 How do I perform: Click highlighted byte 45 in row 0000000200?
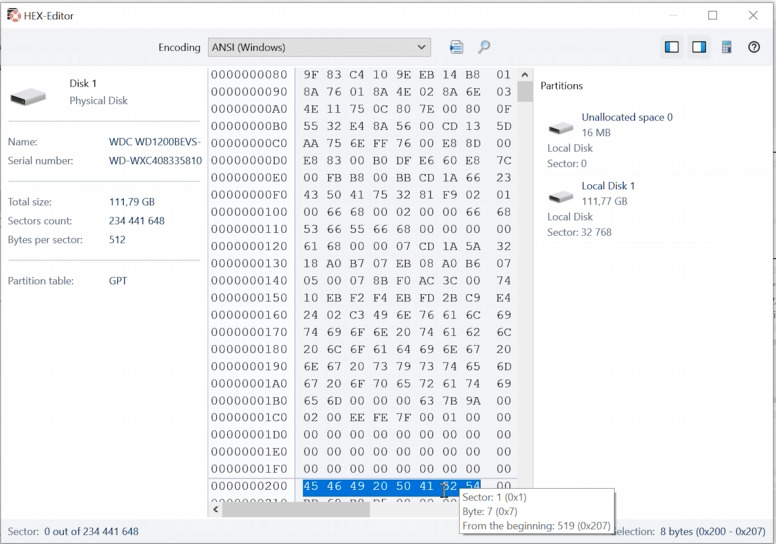[311, 486]
